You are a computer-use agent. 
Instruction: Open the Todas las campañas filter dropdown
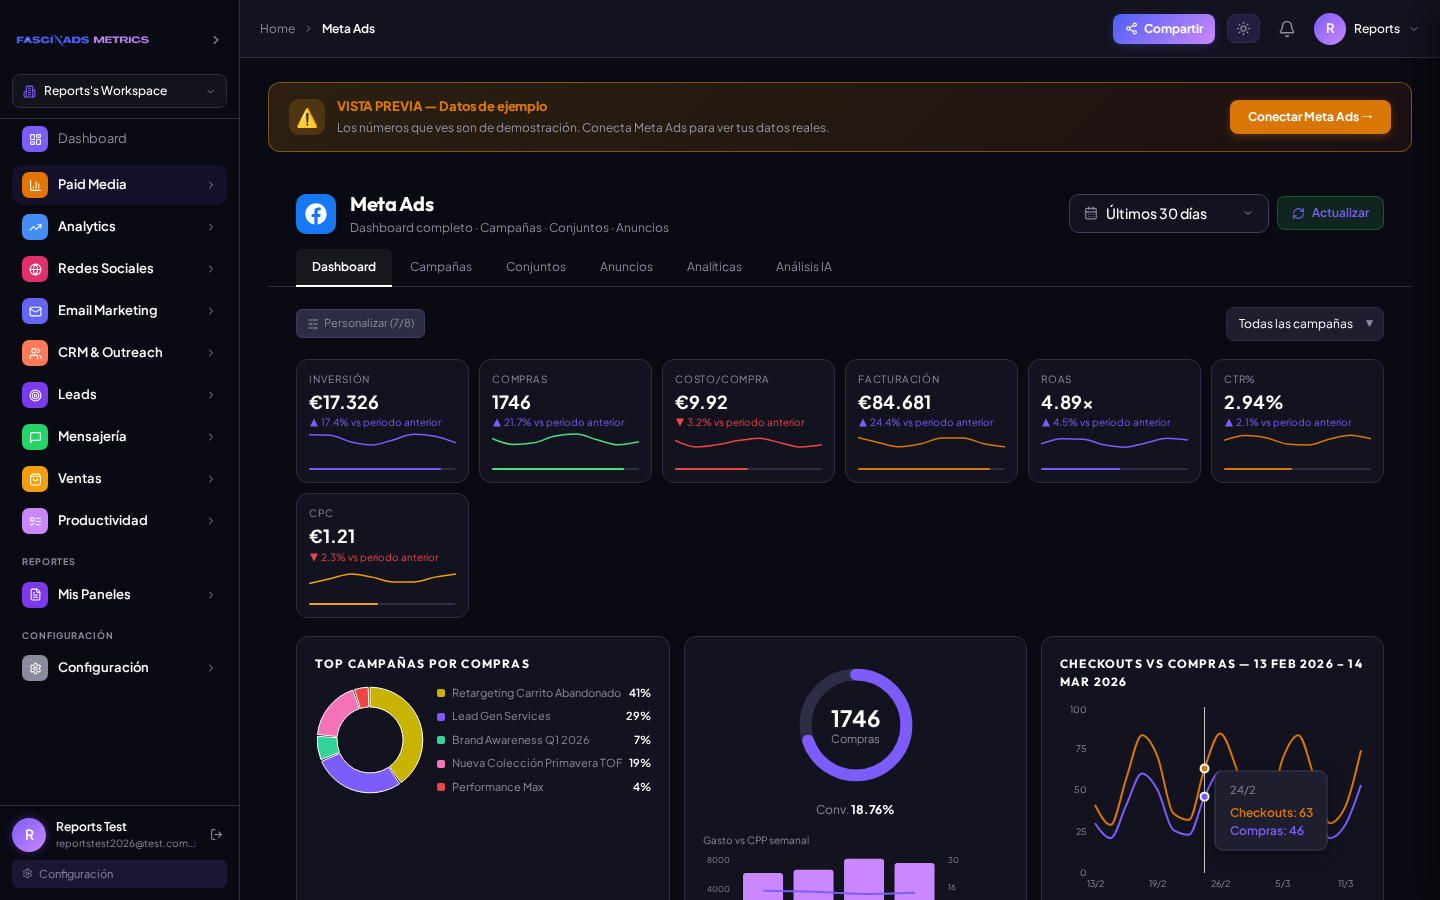click(x=1305, y=324)
